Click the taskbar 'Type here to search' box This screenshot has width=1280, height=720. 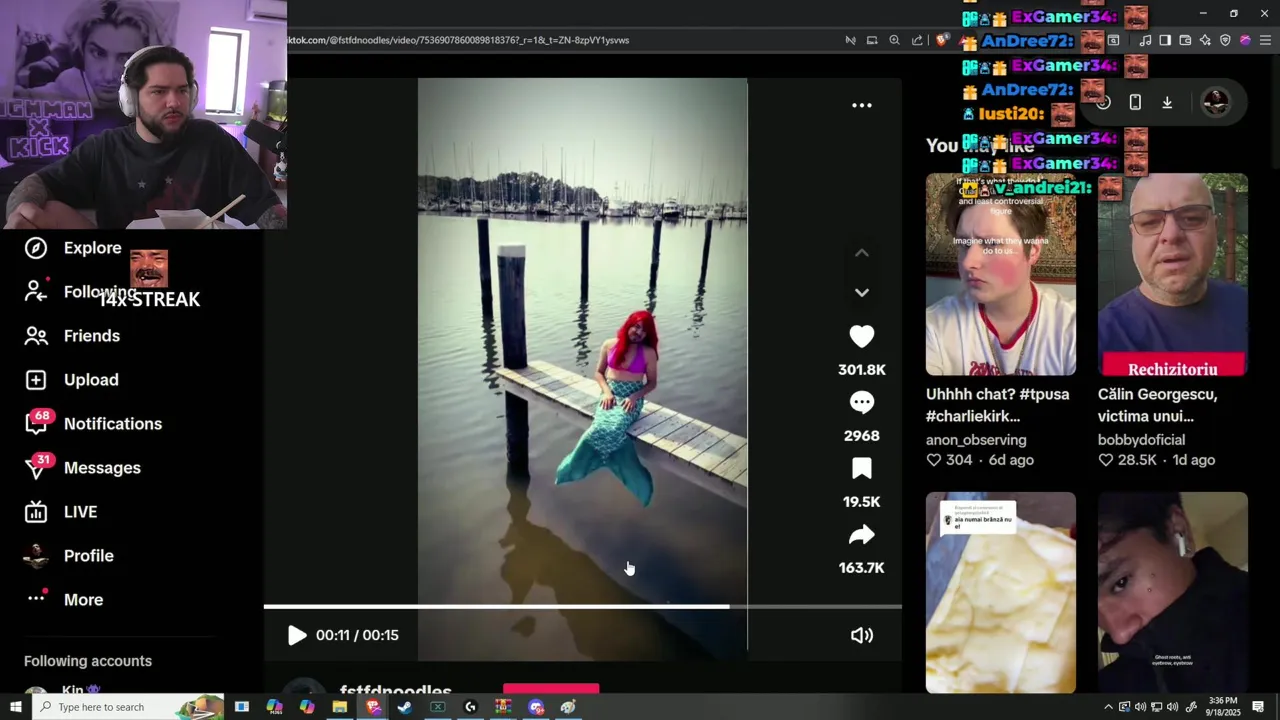tap(130, 707)
